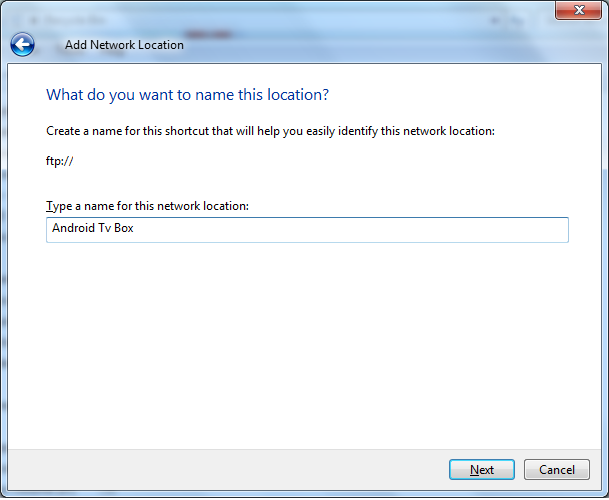Viewport: 609px width, 500px height.
Task: Click the 'Add Network Location' wizard title
Action: pyautogui.click(x=124, y=45)
